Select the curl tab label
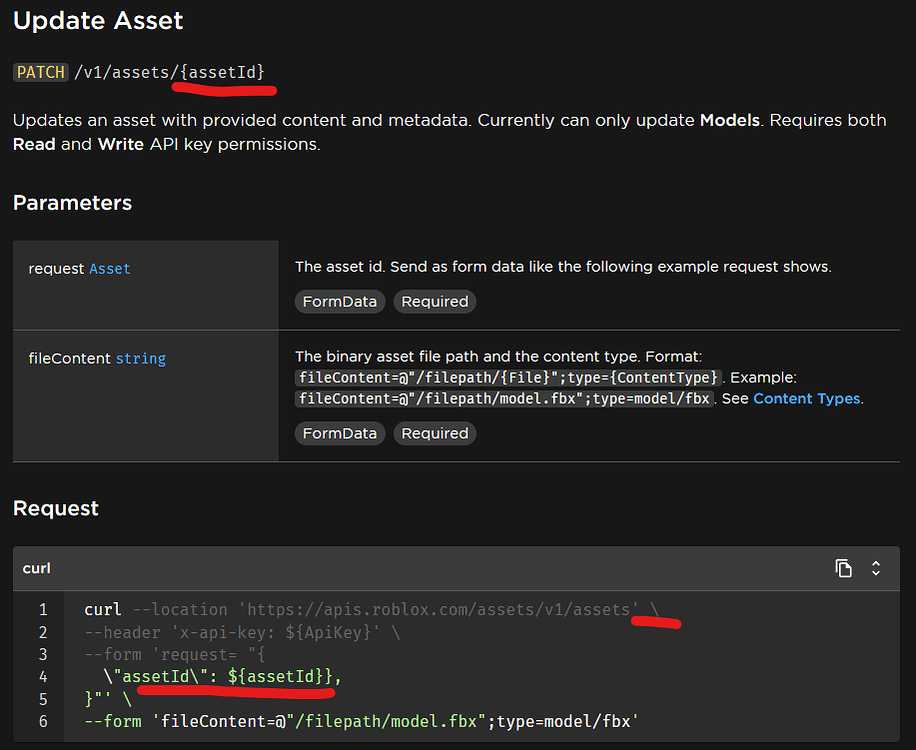The width and height of the screenshot is (916, 750). coord(37,568)
